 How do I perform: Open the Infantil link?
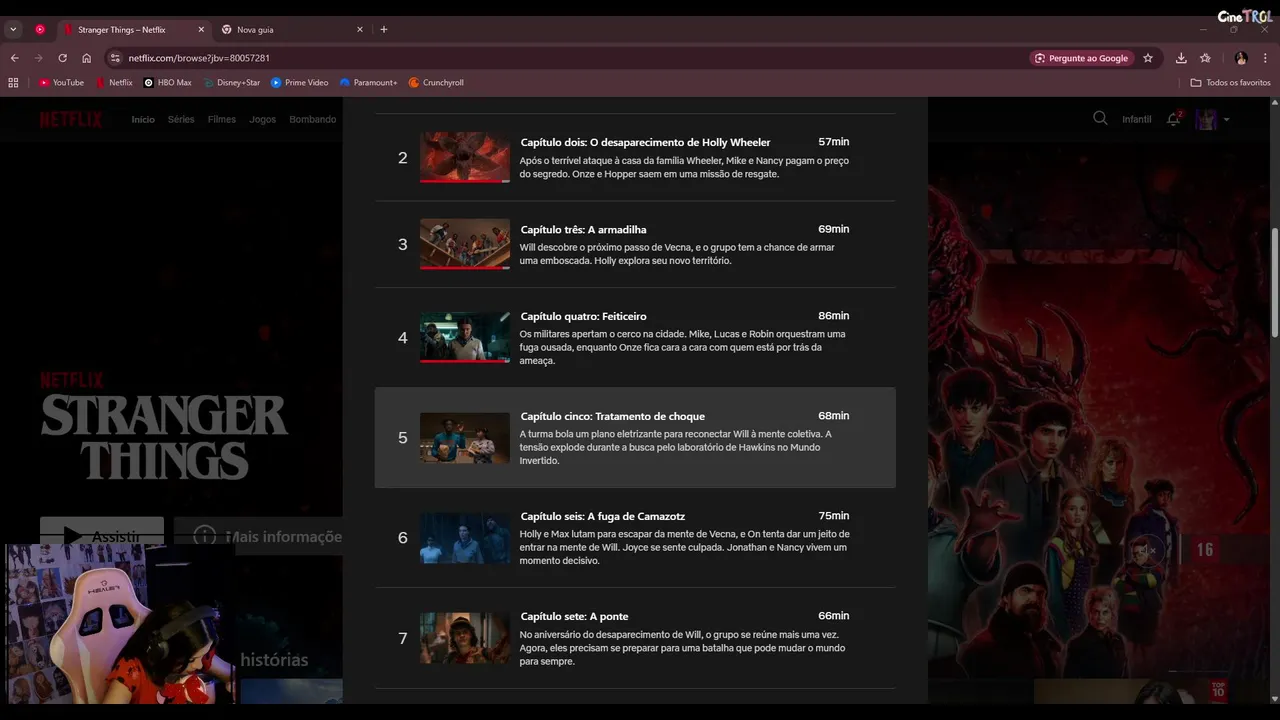(x=1137, y=120)
